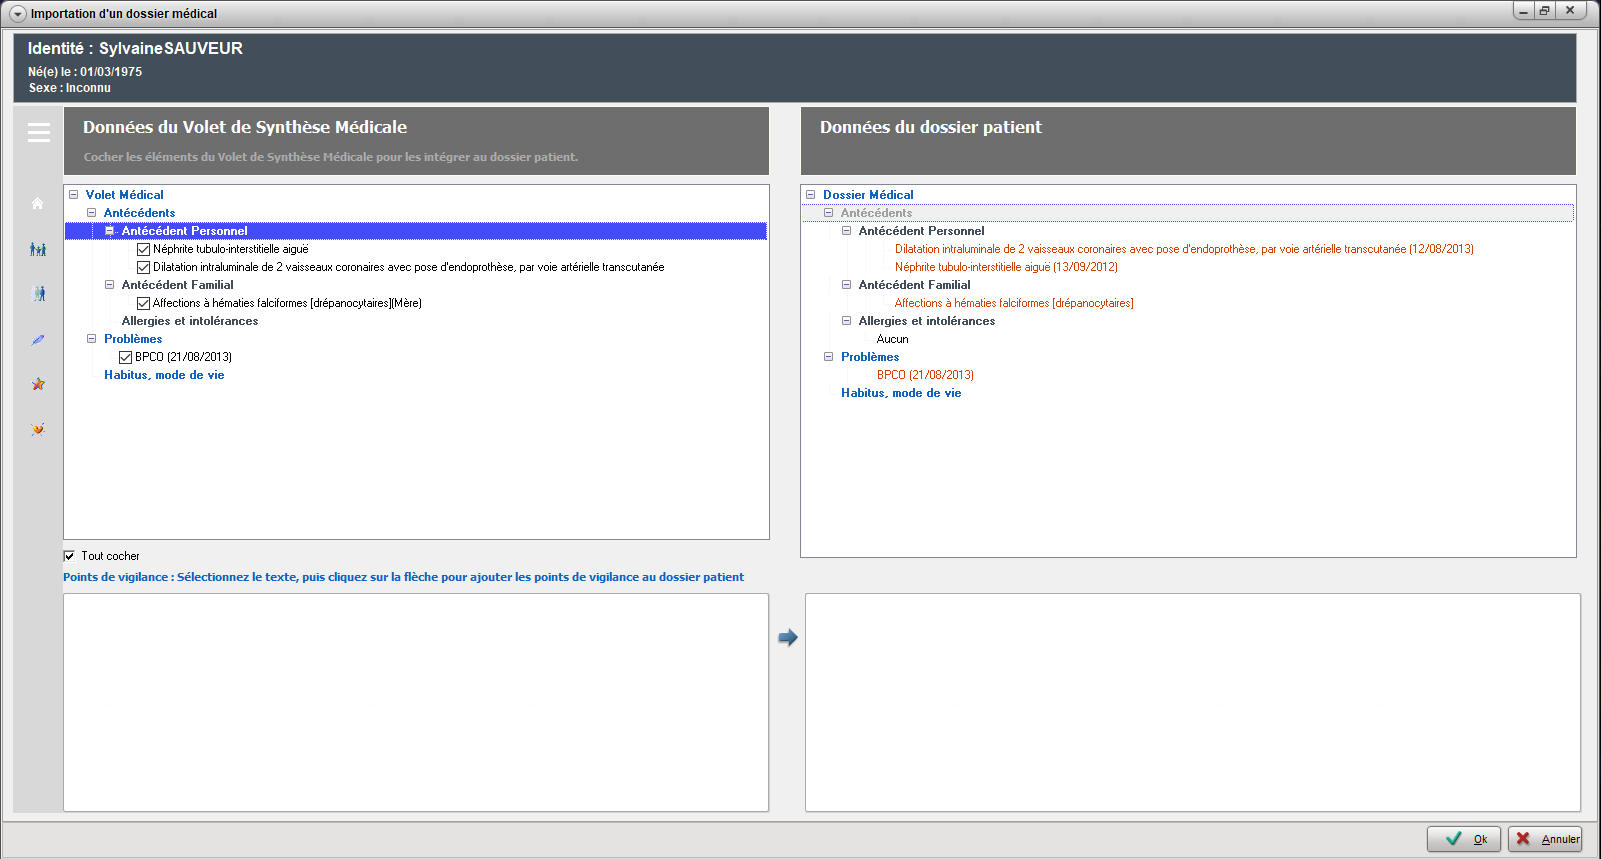Toggle the Tout cocher checkbox
The height and width of the screenshot is (859, 1601).
click(x=69, y=556)
